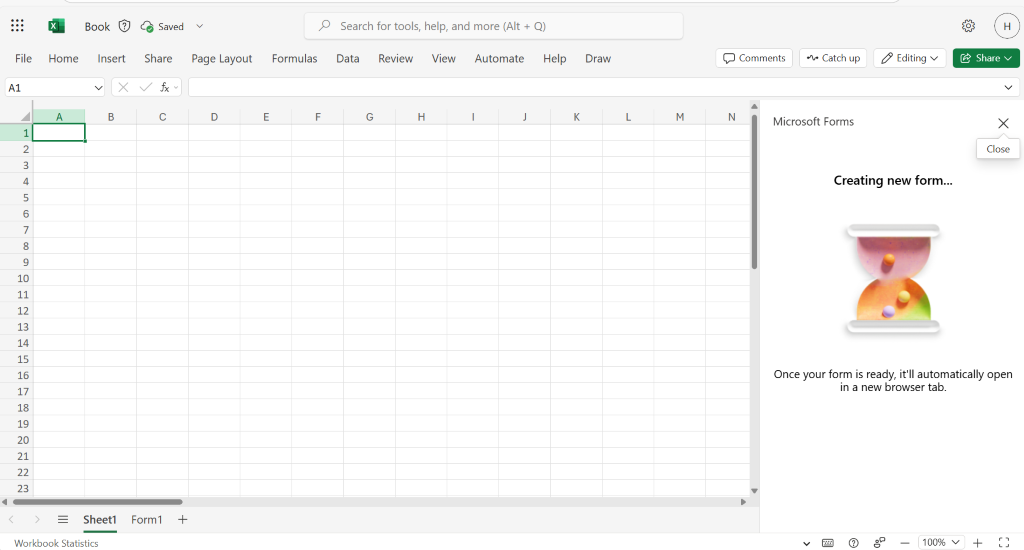Expand the status bar chevron down
The height and width of the screenshot is (550, 1024).
point(807,543)
